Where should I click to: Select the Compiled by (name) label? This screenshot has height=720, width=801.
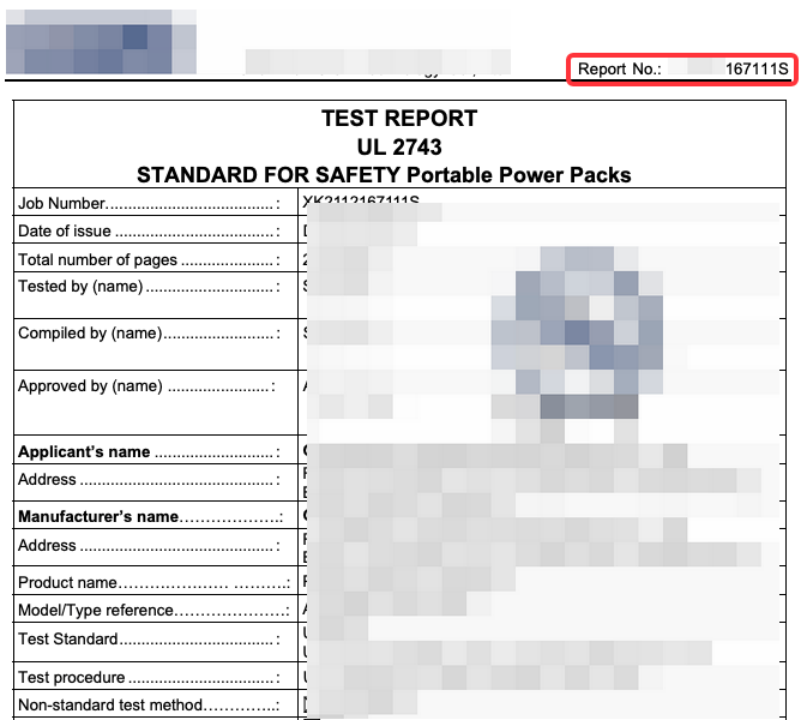tap(89, 334)
